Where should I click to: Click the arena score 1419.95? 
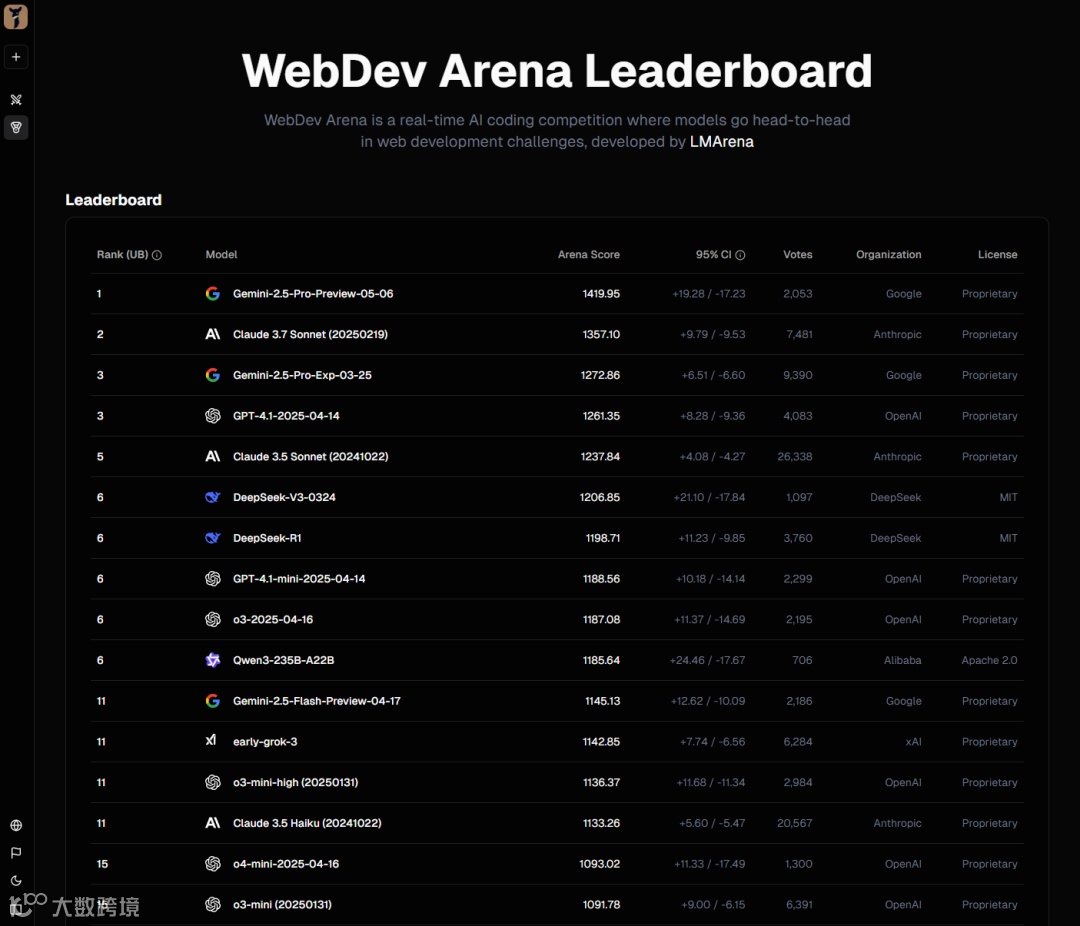pyautogui.click(x=601, y=294)
